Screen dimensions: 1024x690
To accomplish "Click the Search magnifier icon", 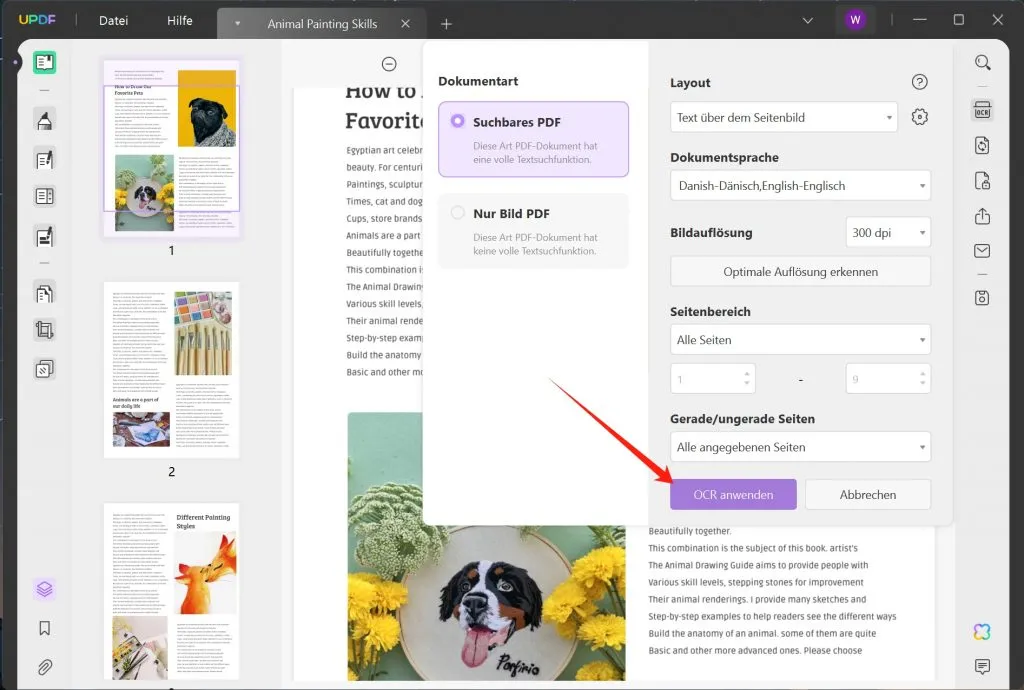I will point(982,63).
